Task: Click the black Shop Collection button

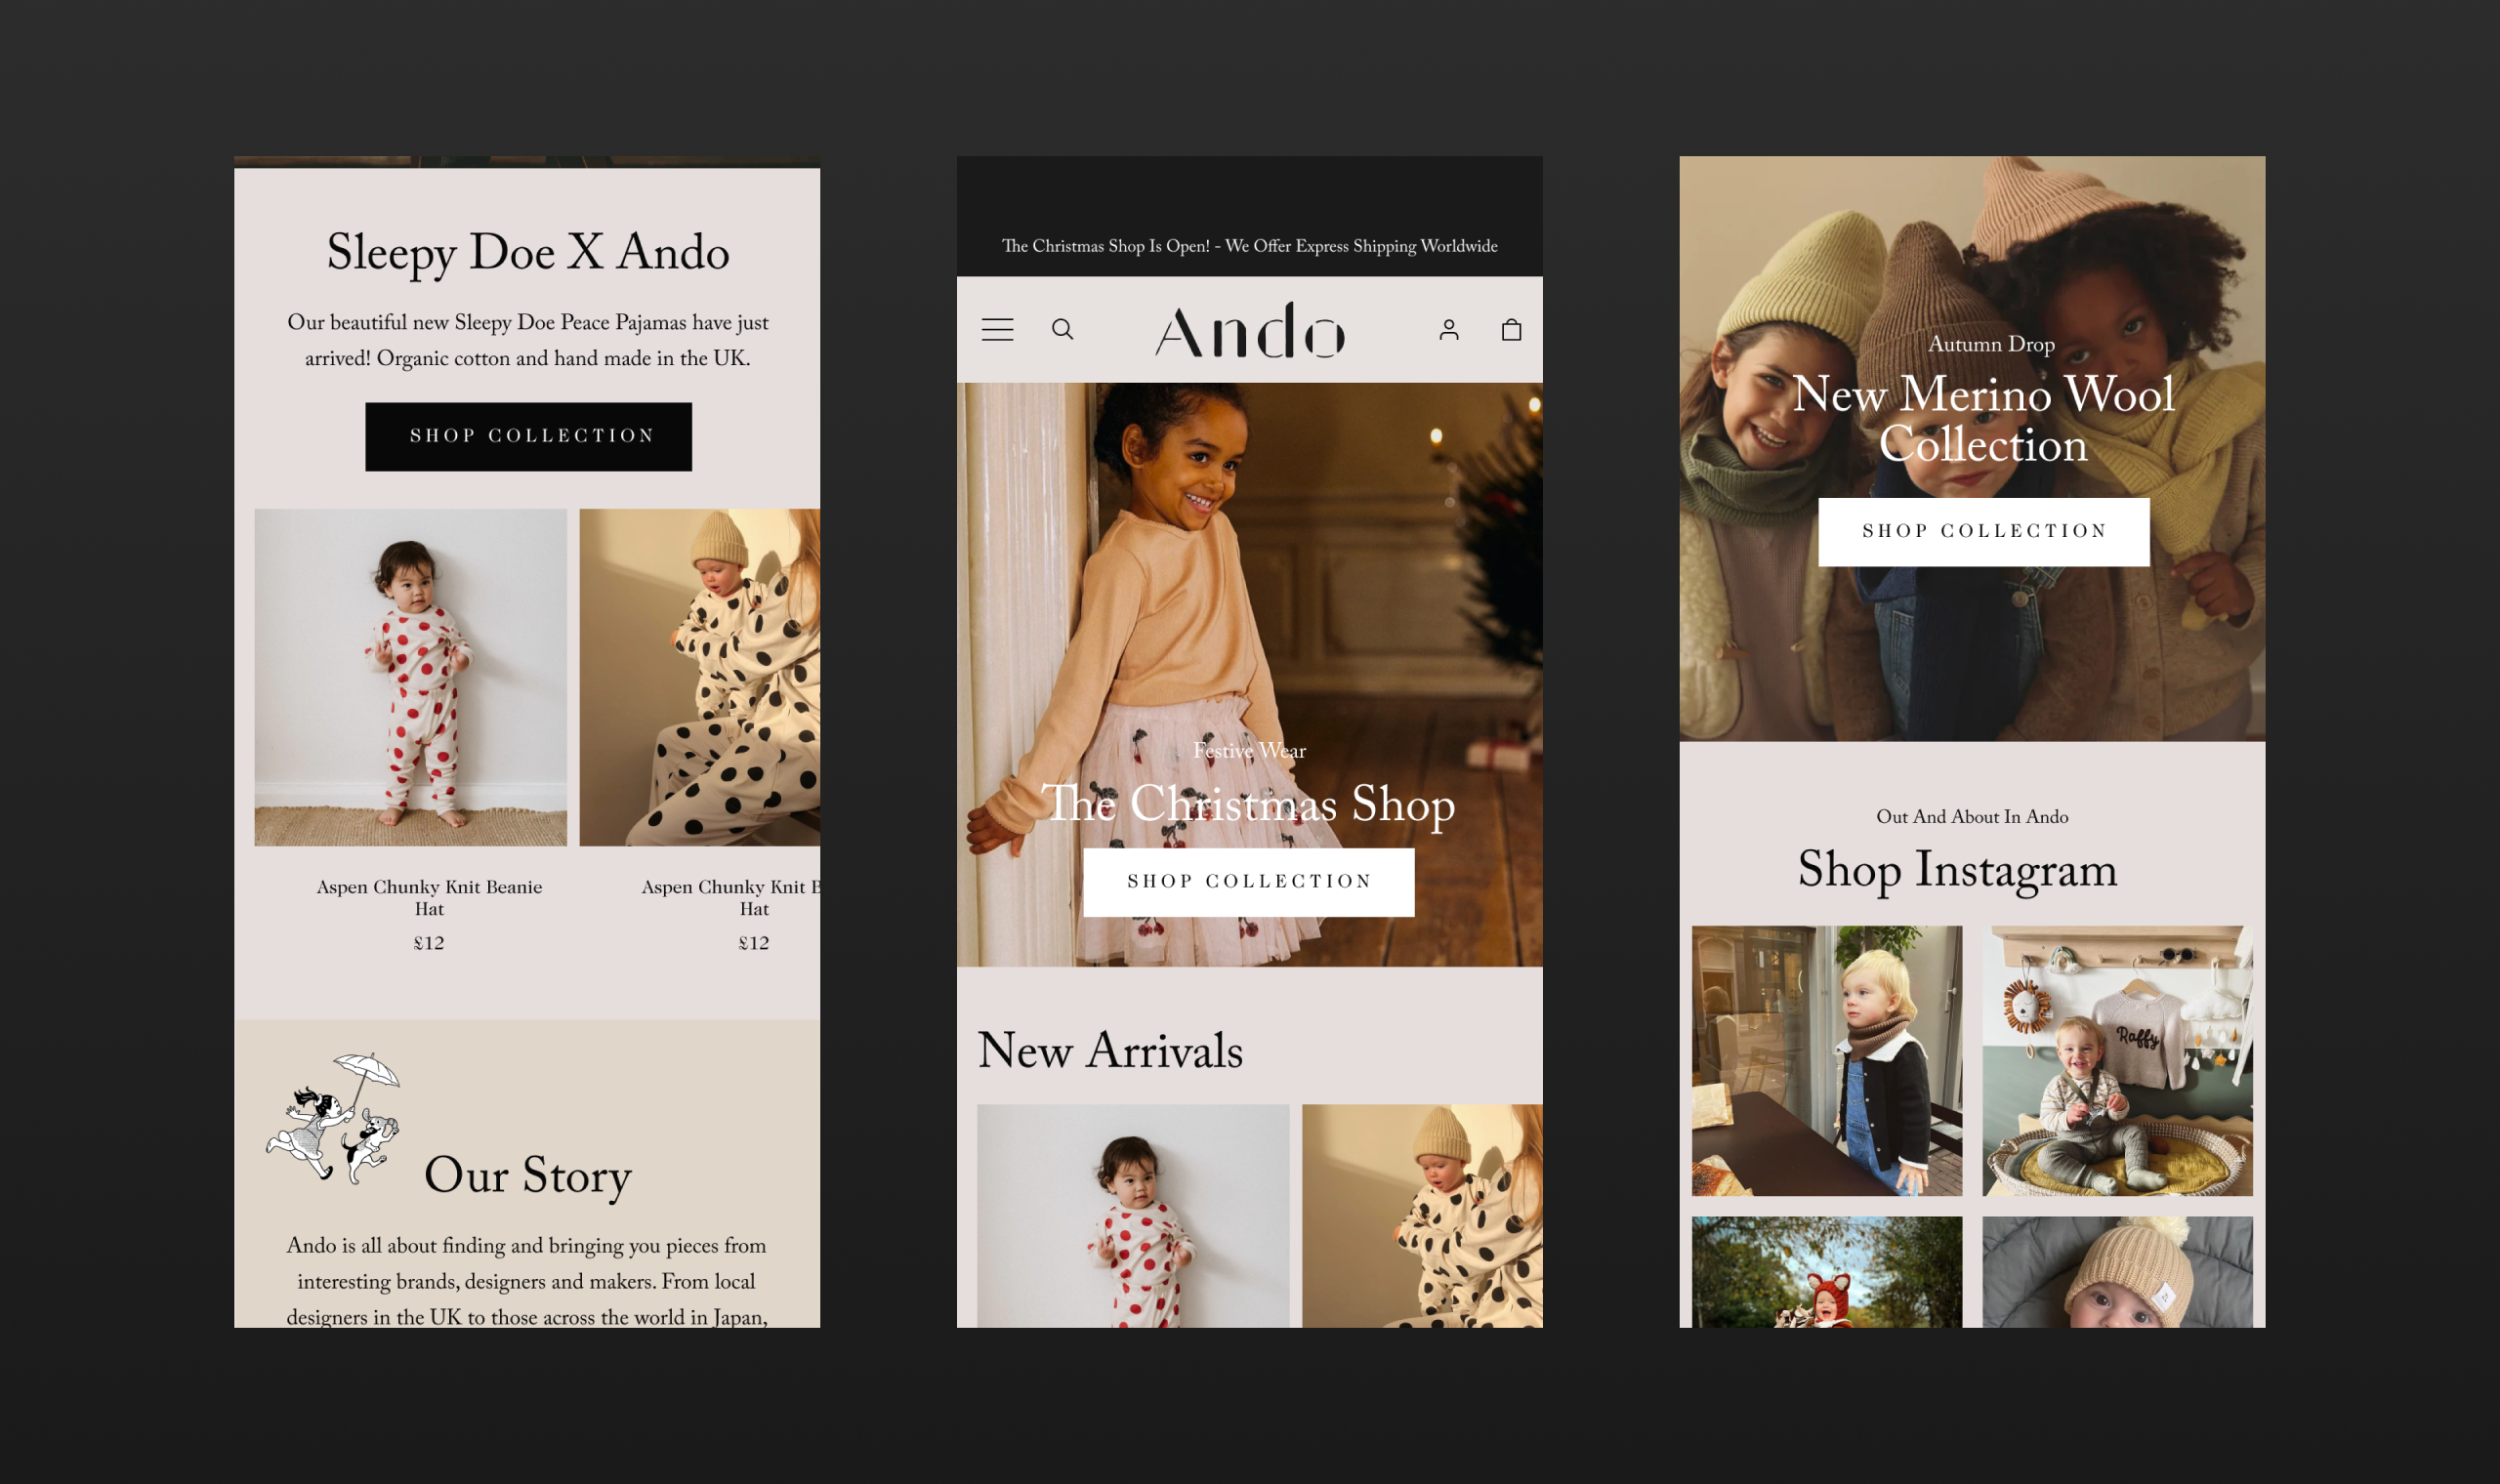Action: [x=528, y=436]
